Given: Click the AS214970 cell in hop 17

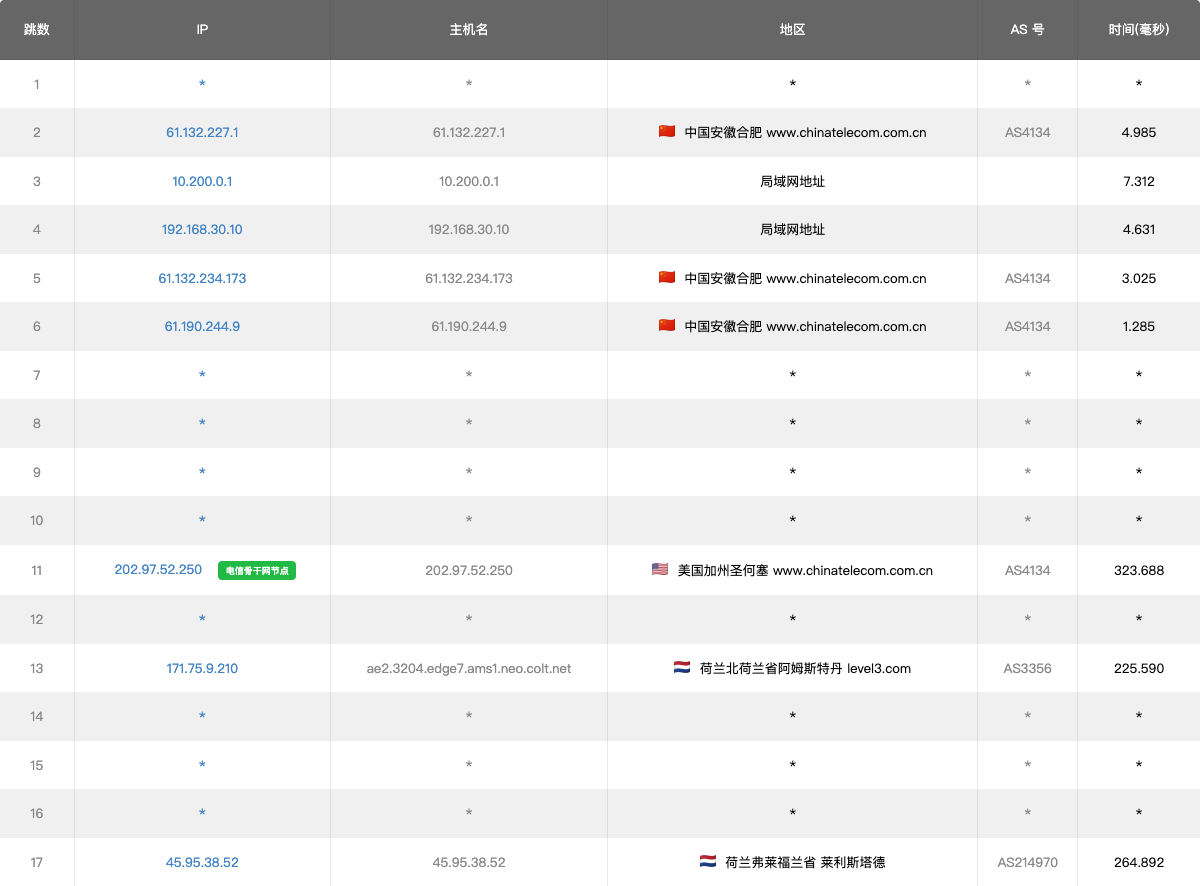Looking at the screenshot, I should tap(1027, 862).
